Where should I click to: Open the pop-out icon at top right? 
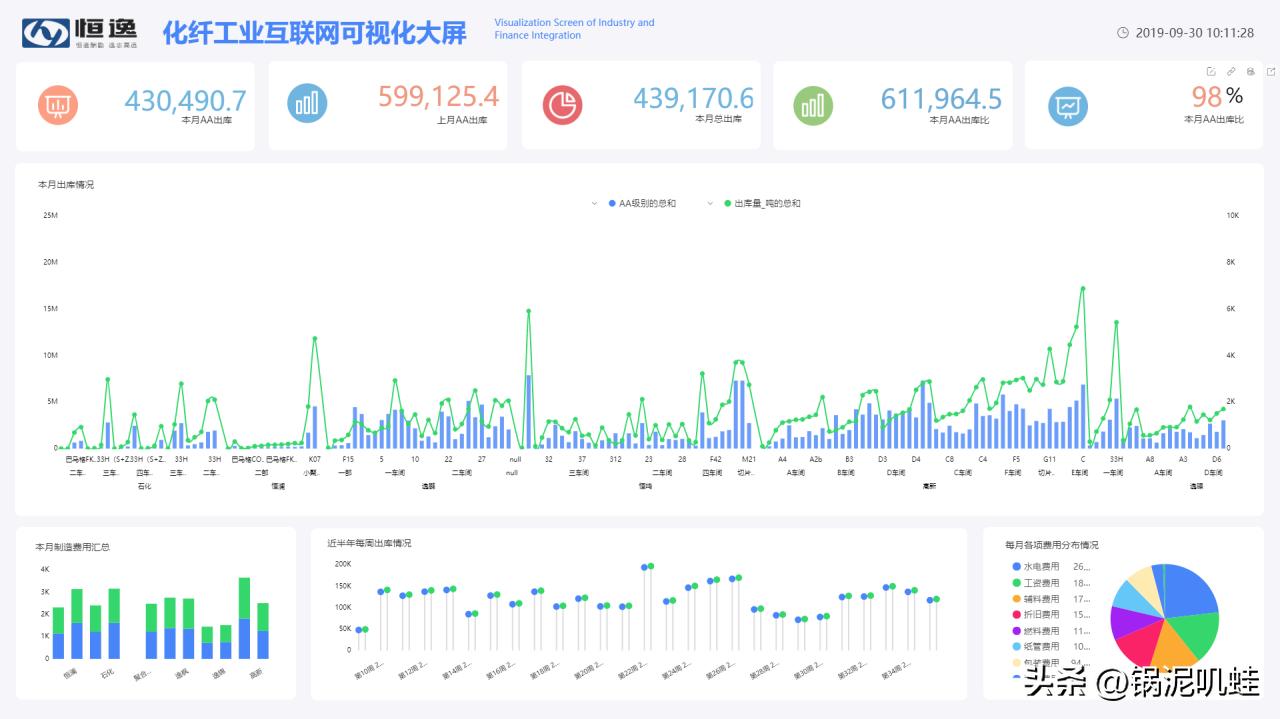point(1271,71)
